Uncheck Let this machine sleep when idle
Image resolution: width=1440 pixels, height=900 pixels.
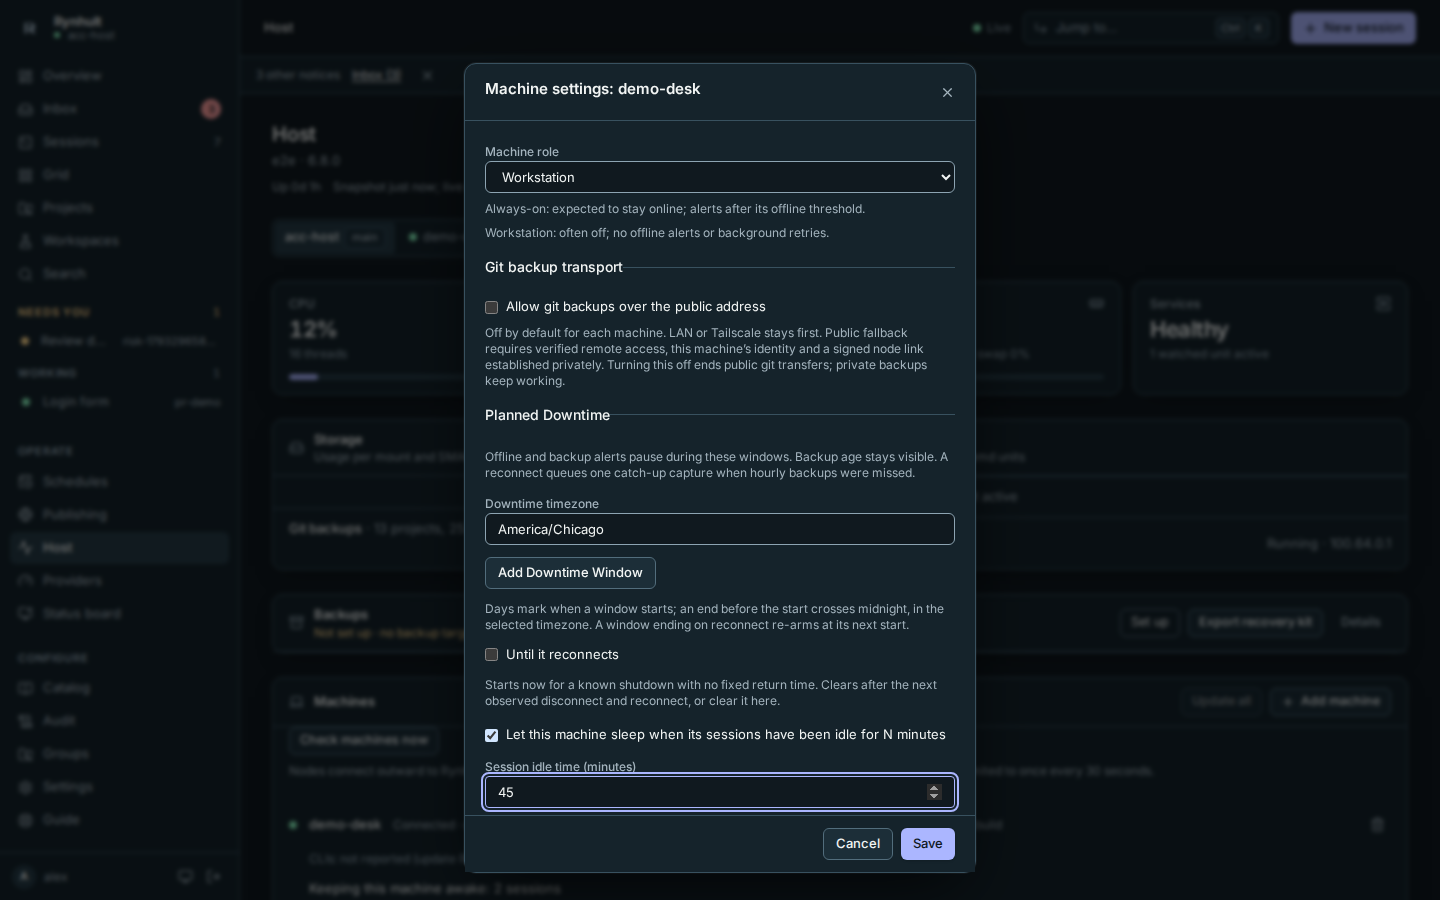click(x=491, y=735)
